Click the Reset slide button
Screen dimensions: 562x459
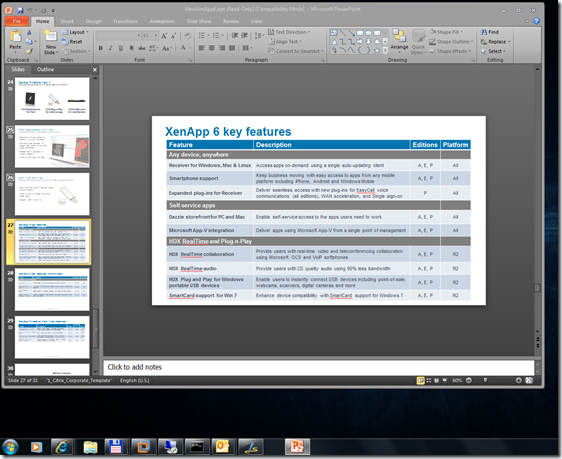[x=72, y=42]
